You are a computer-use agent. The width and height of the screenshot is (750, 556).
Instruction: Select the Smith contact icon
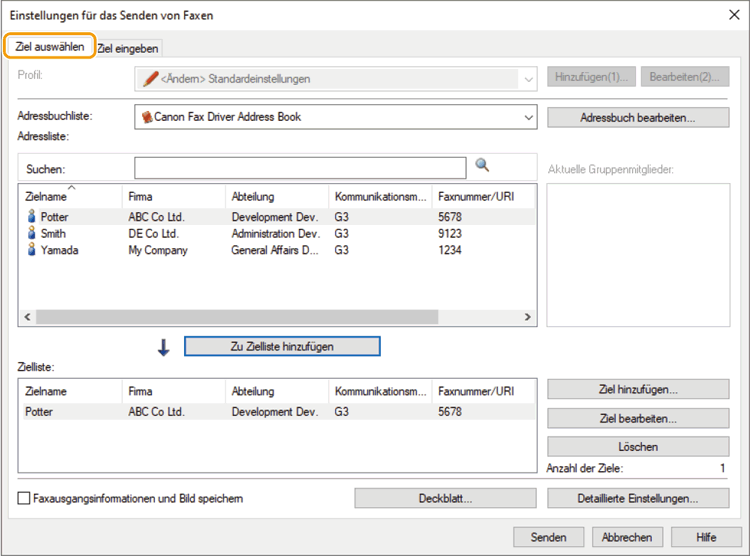click(x=31, y=233)
